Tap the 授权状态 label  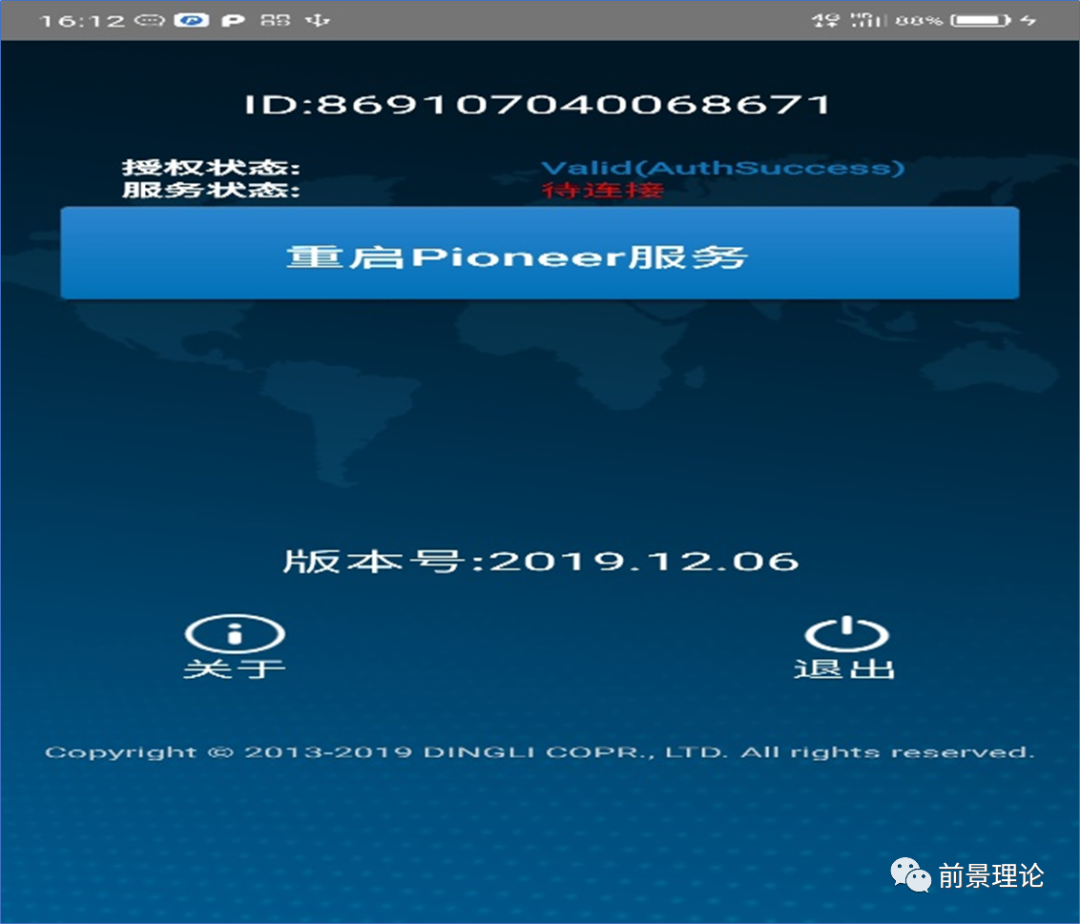211,167
